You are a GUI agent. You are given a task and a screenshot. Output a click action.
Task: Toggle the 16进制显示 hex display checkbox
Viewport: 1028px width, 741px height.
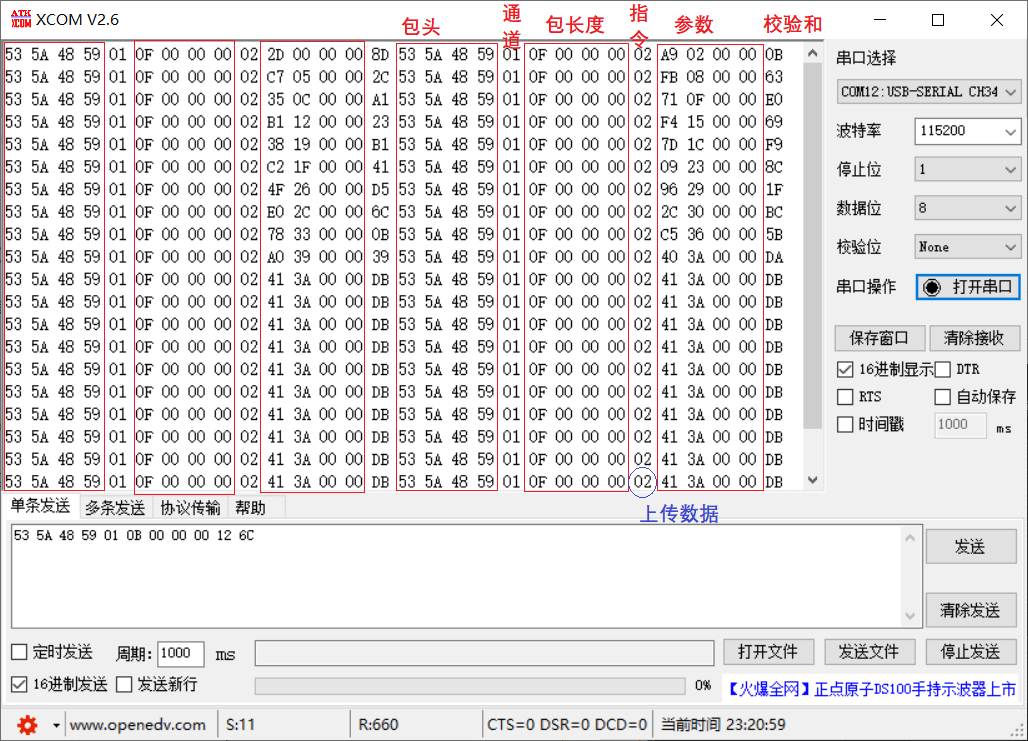click(845, 370)
